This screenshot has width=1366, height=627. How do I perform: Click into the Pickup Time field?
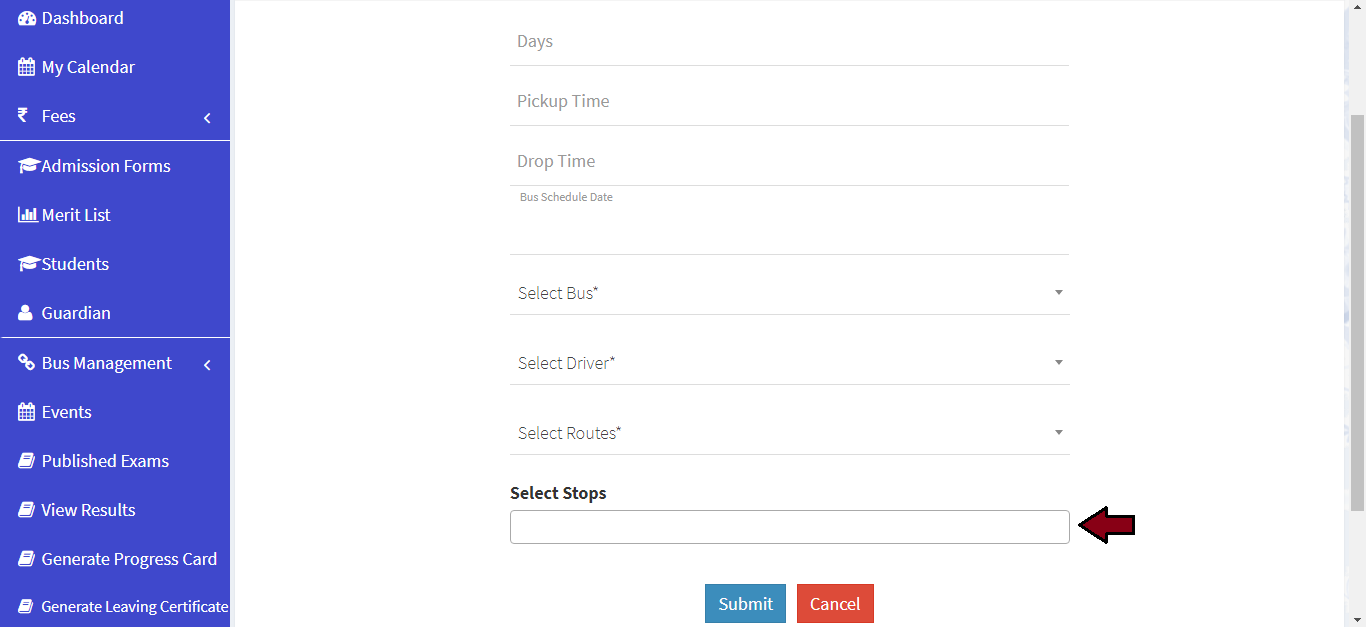point(789,102)
